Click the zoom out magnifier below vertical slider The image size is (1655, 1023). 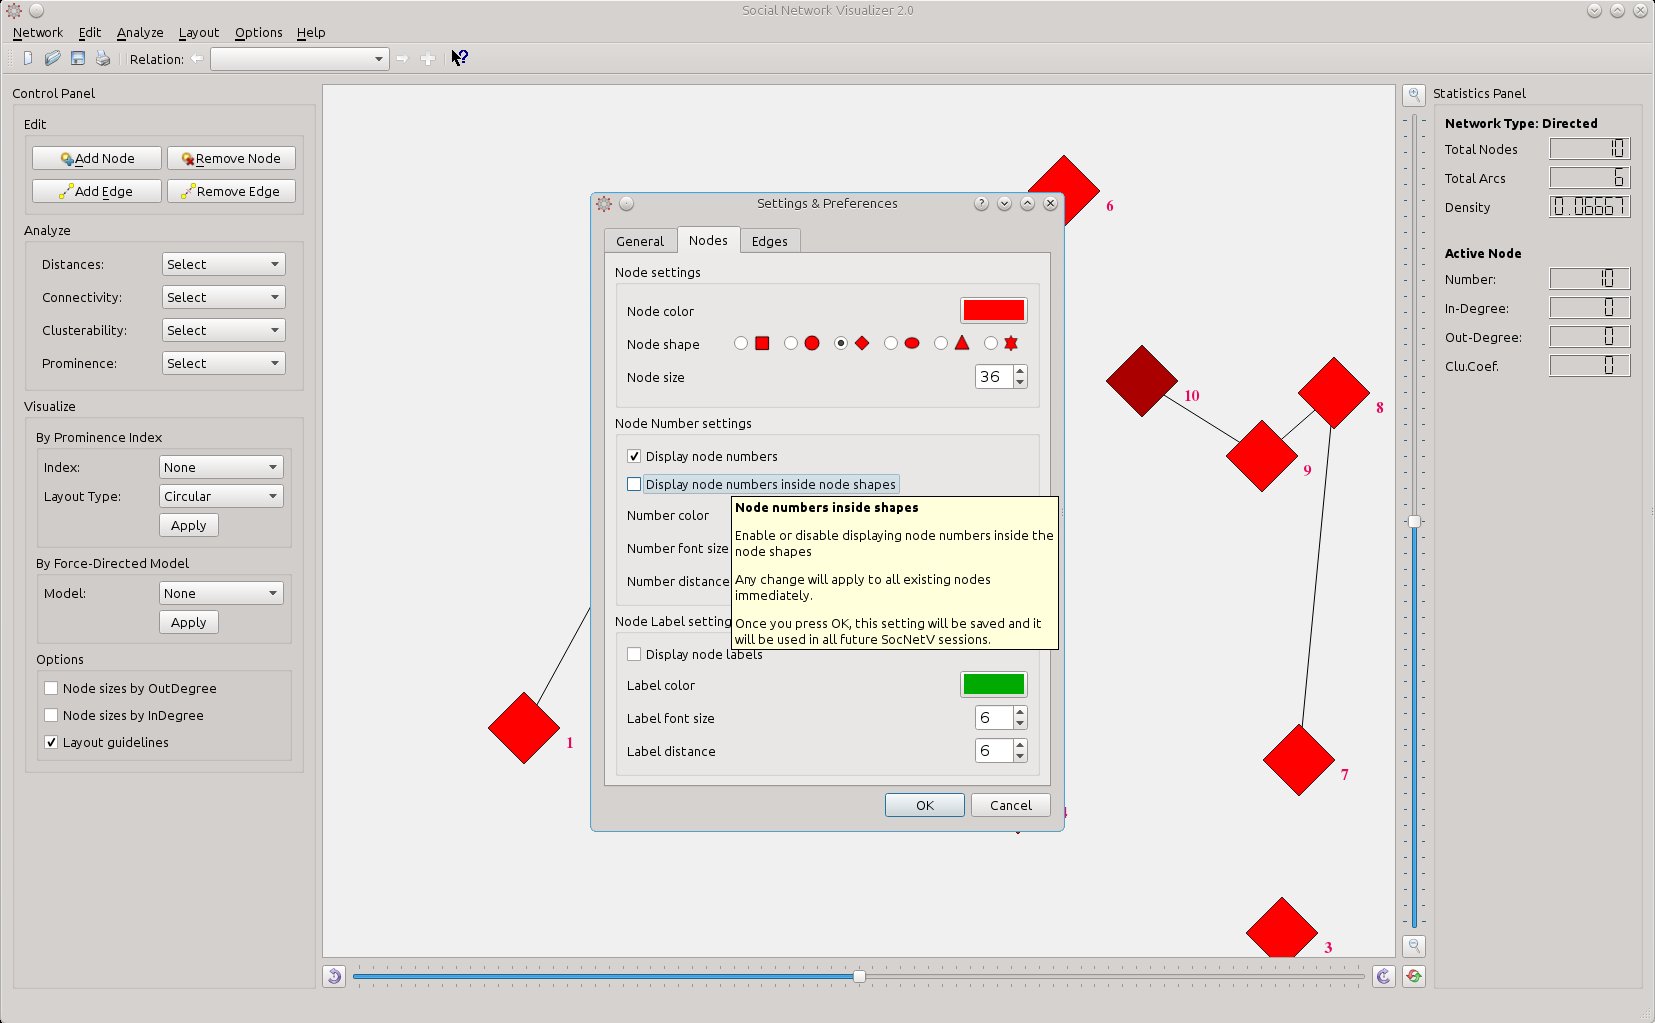(1414, 945)
